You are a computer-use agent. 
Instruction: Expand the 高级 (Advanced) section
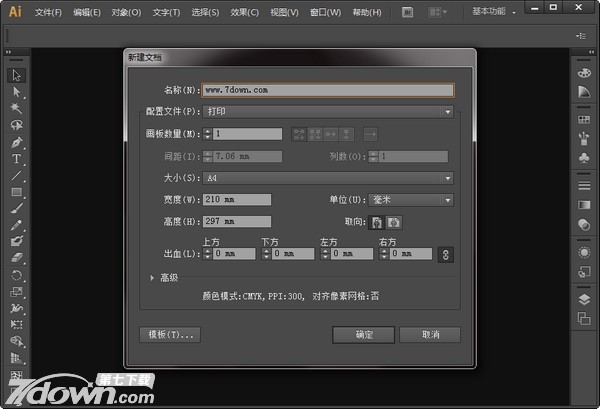[153, 277]
